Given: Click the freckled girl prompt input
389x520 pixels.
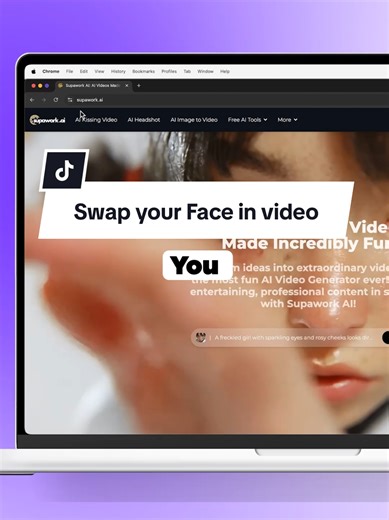Looking at the screenshot, I should click(293, 338).
